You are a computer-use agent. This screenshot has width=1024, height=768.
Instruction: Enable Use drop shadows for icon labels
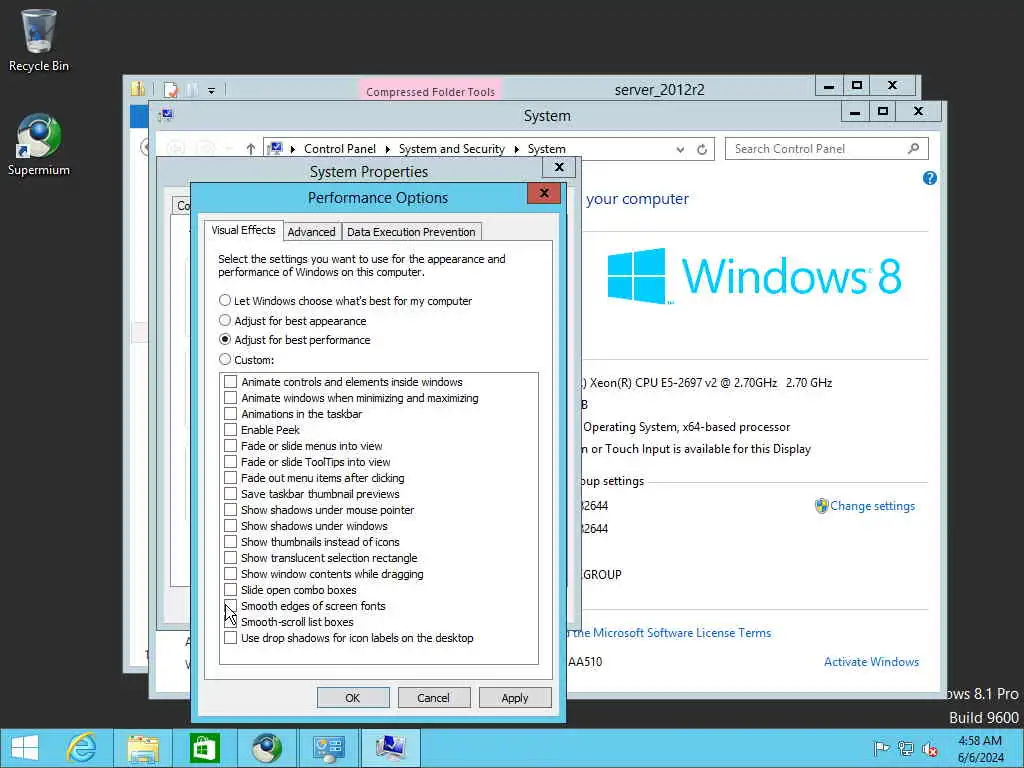tap(231, 637)
